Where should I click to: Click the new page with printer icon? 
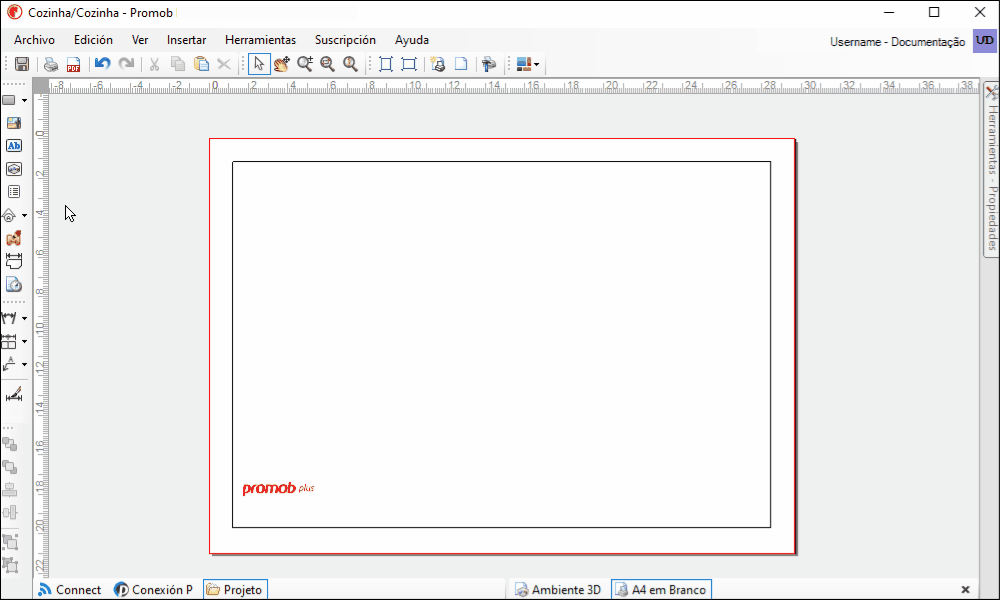point(438,64)
